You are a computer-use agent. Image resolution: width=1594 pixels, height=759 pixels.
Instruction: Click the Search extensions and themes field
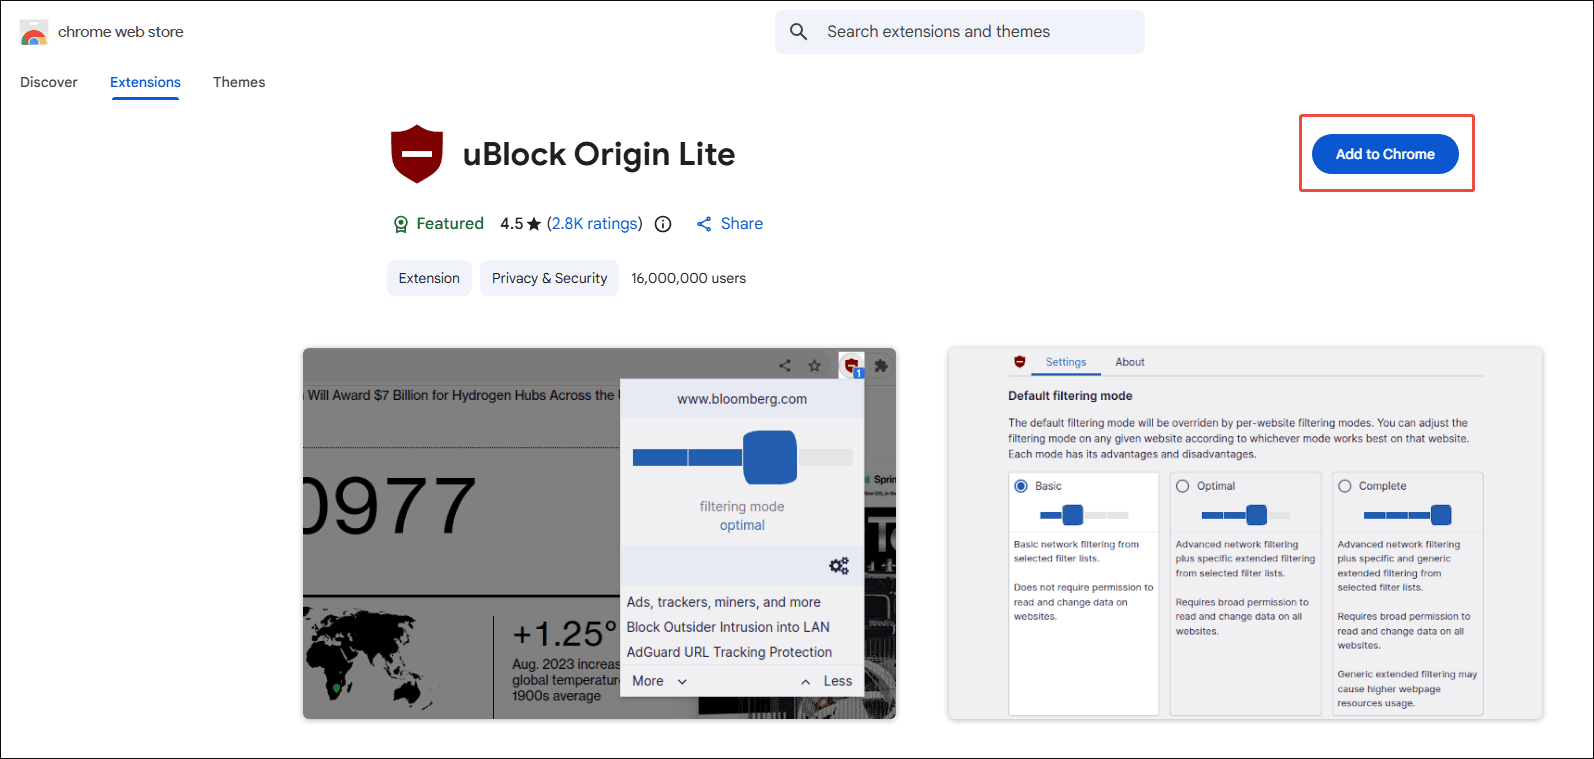pos(960,32)
